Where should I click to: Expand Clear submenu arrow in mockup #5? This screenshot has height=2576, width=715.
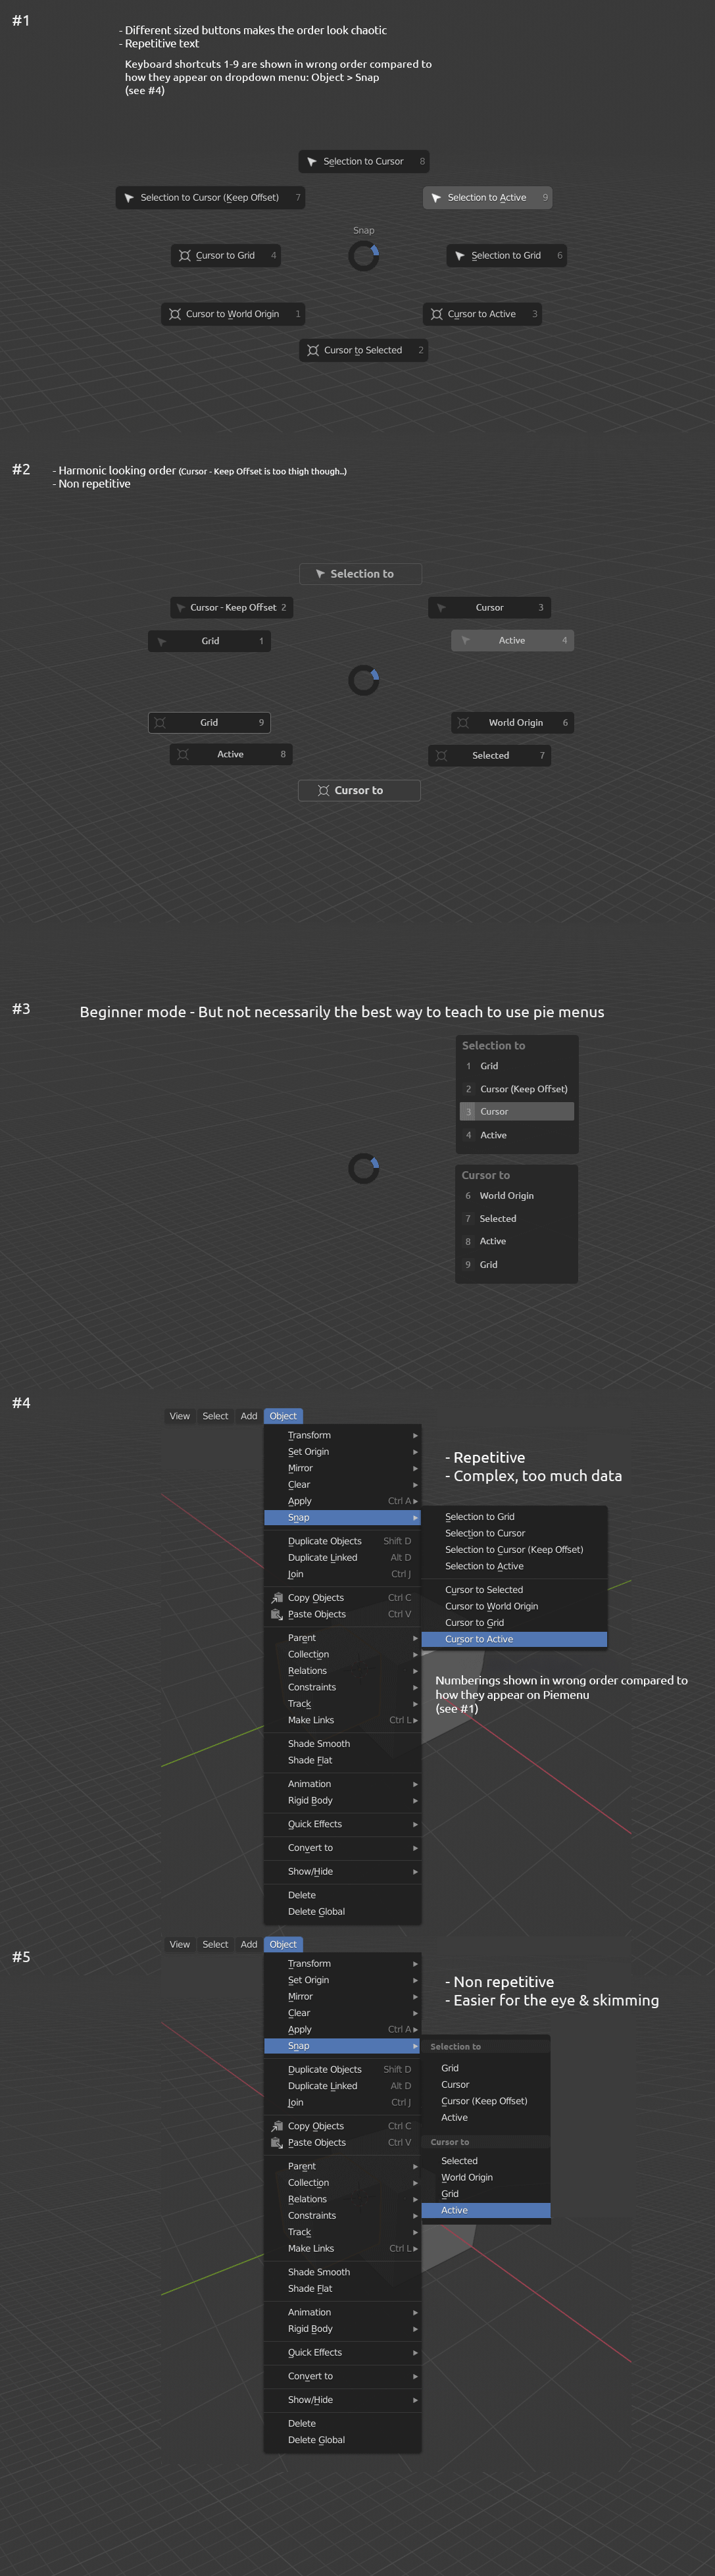[x=415, y=2013]
